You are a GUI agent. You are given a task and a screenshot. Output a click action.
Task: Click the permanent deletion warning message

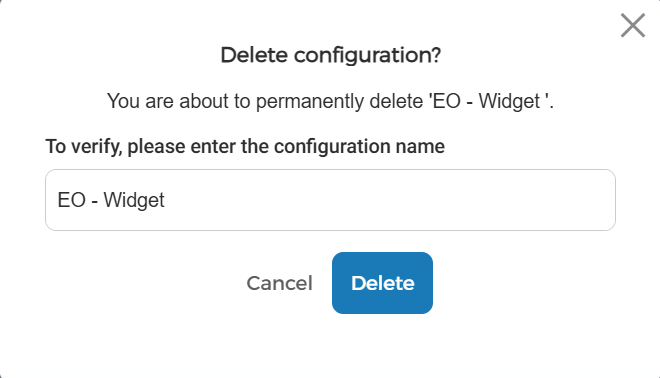point(330,101)
